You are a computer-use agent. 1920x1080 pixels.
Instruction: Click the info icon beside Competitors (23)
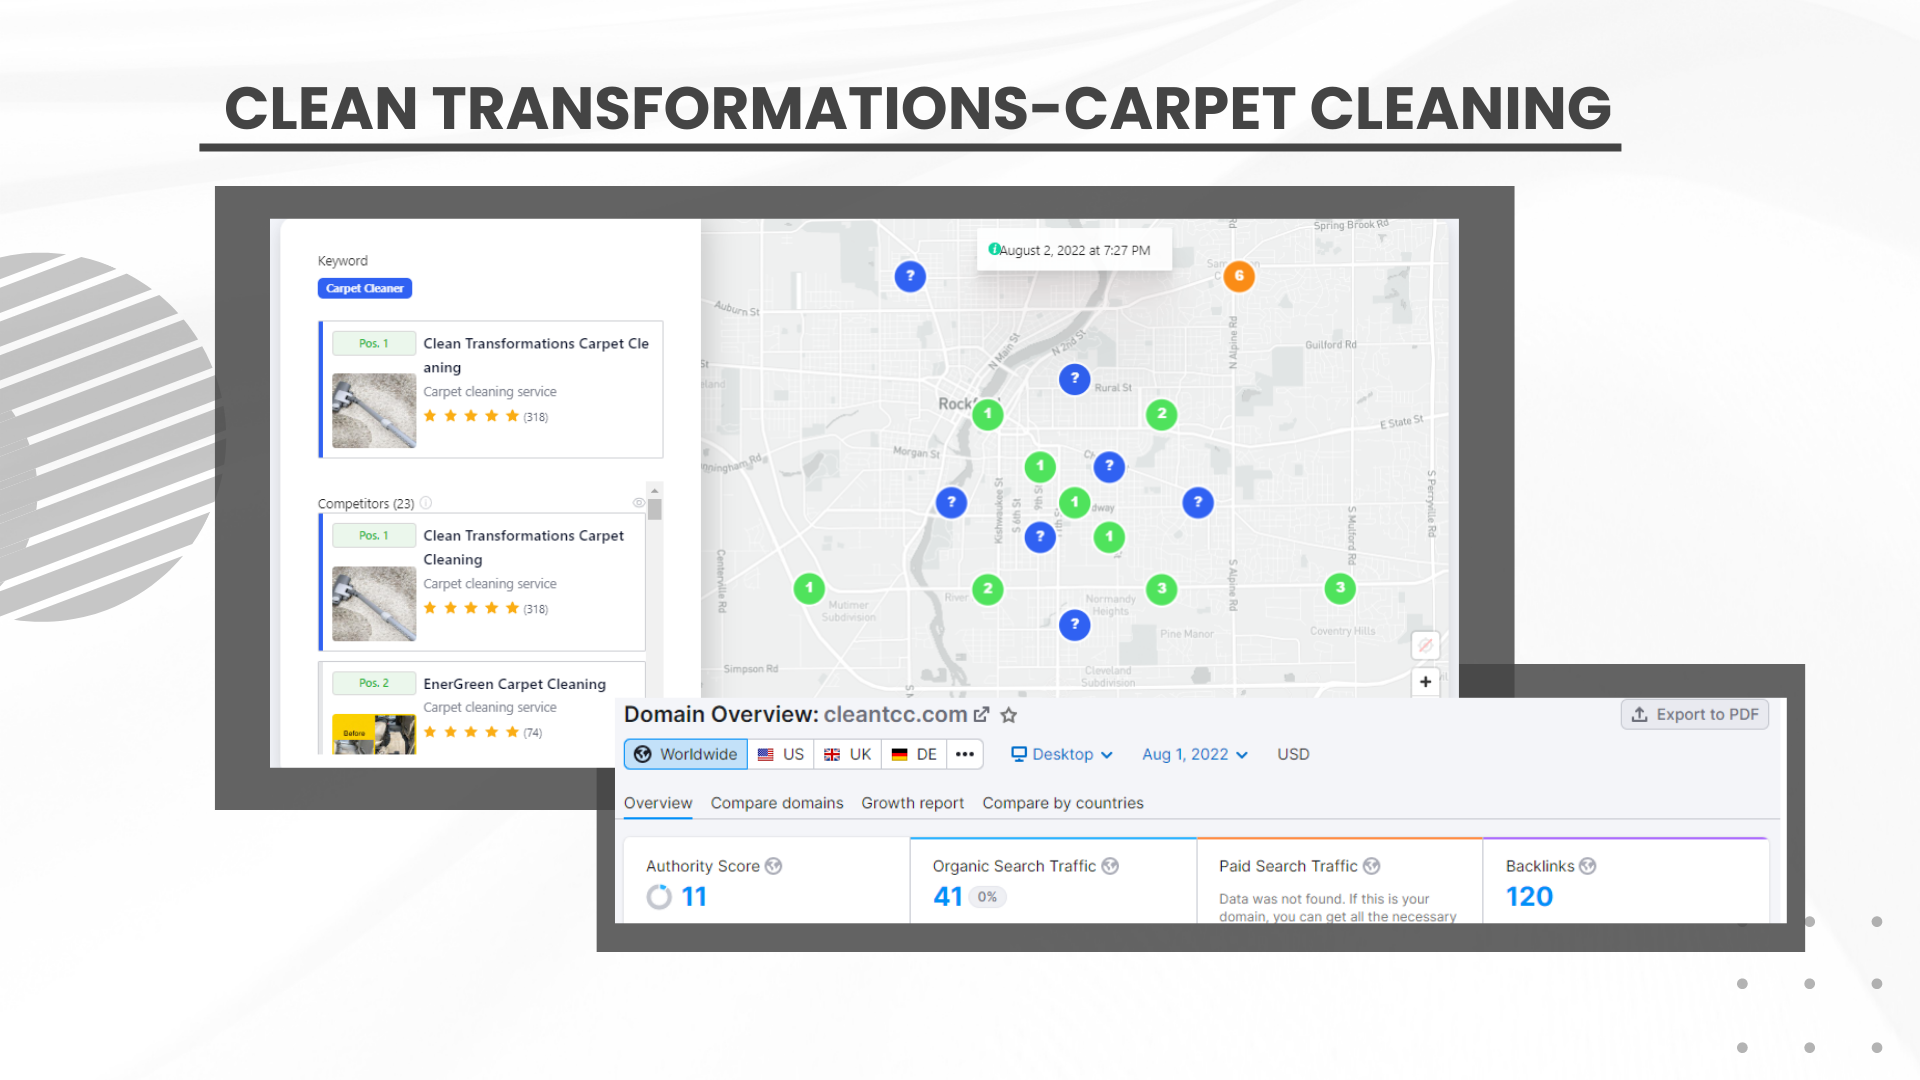(x=426, y=503)
